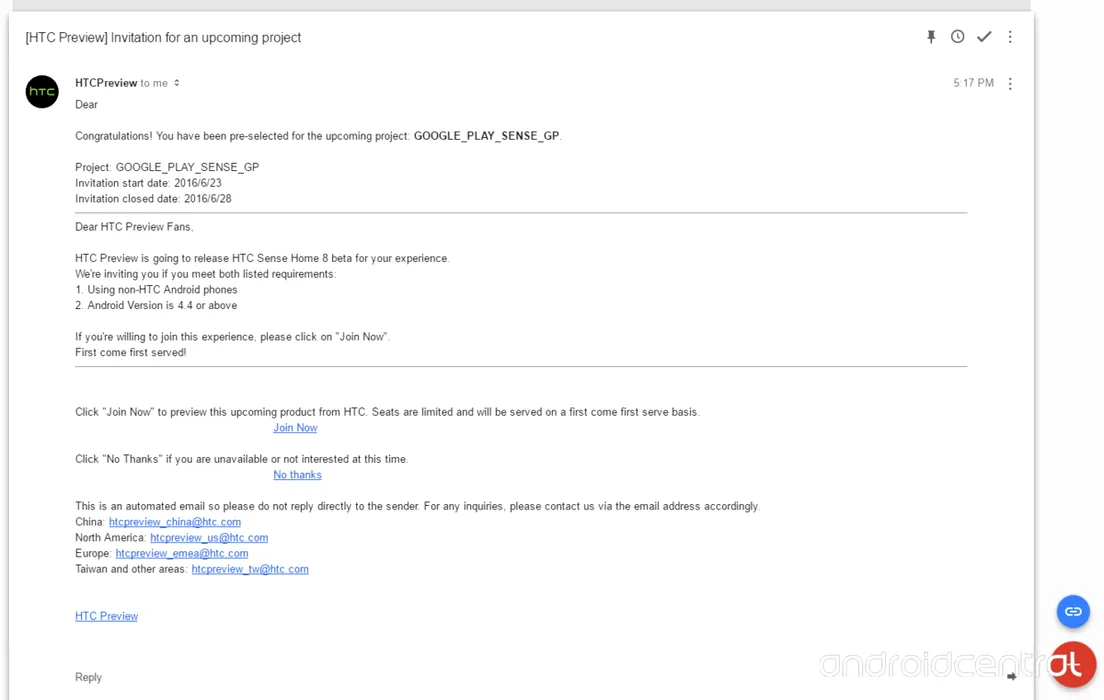Open htcpreview_emea@htc.com email link
This screenshot has width=1104, height=700.
tap(182, 554)
